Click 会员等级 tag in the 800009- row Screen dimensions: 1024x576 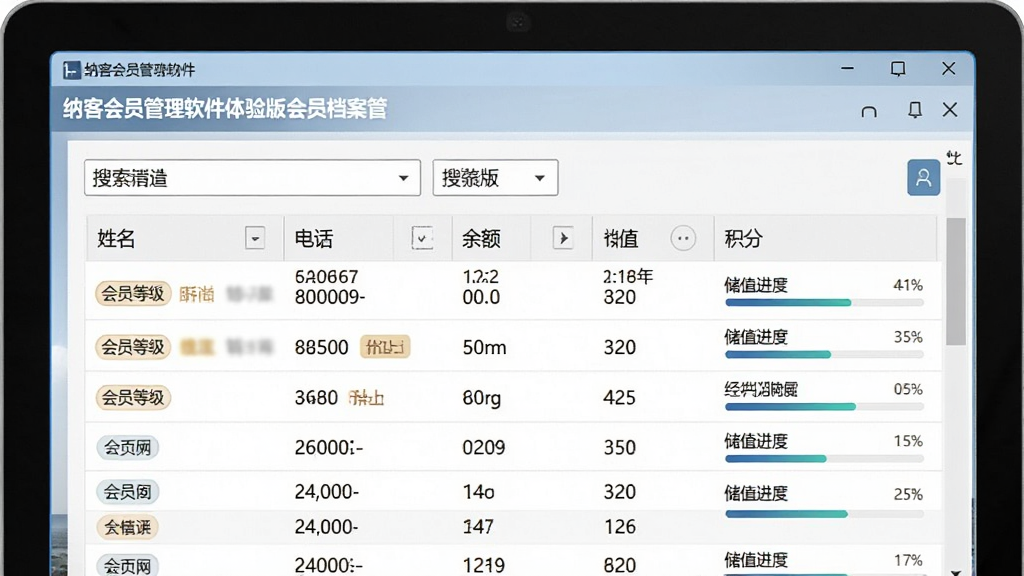(x=133, y=294)
